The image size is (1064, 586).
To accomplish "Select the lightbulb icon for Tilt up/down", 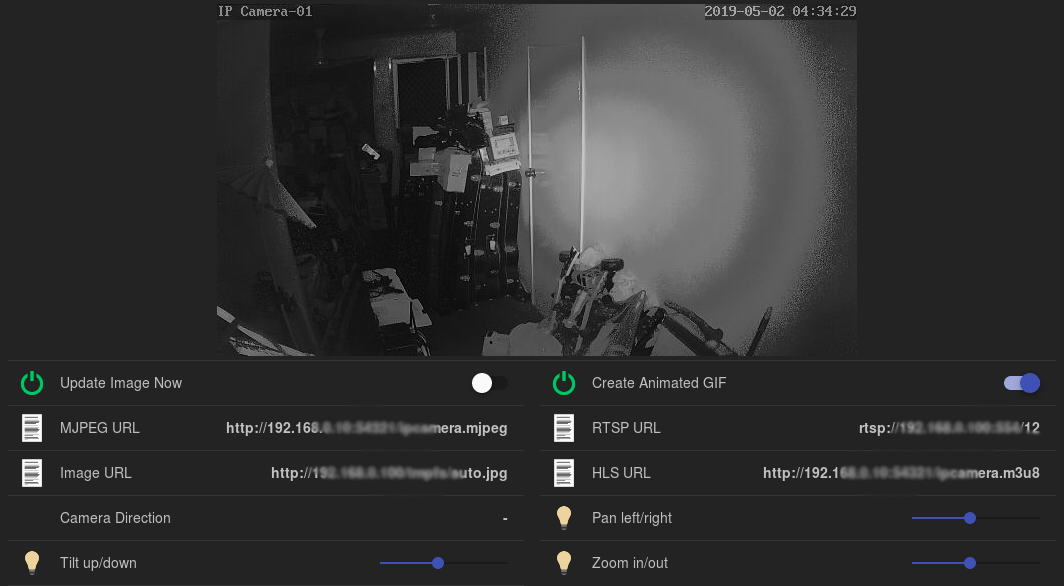I will point(31,563).
